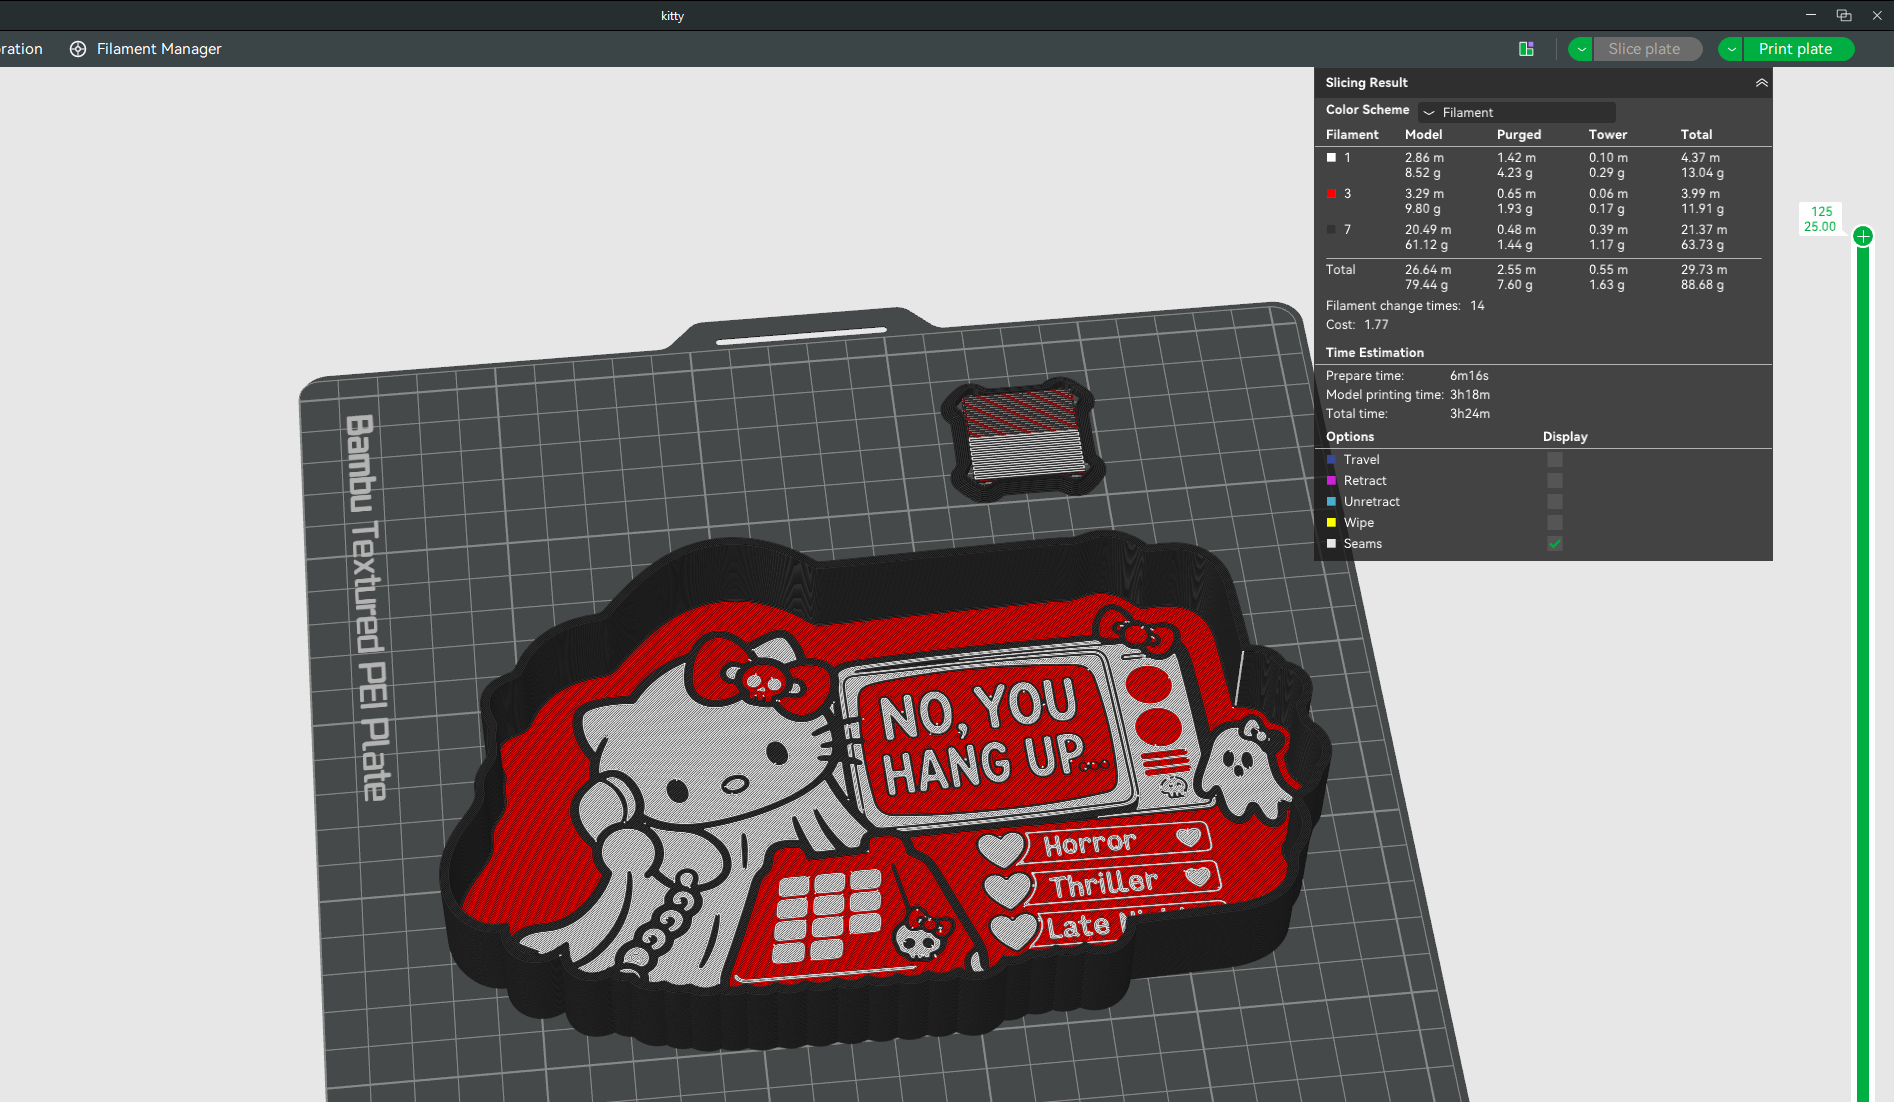Click the red filament 3 swatch
The image size is (1894, 1102).
tap(1331, 194)
